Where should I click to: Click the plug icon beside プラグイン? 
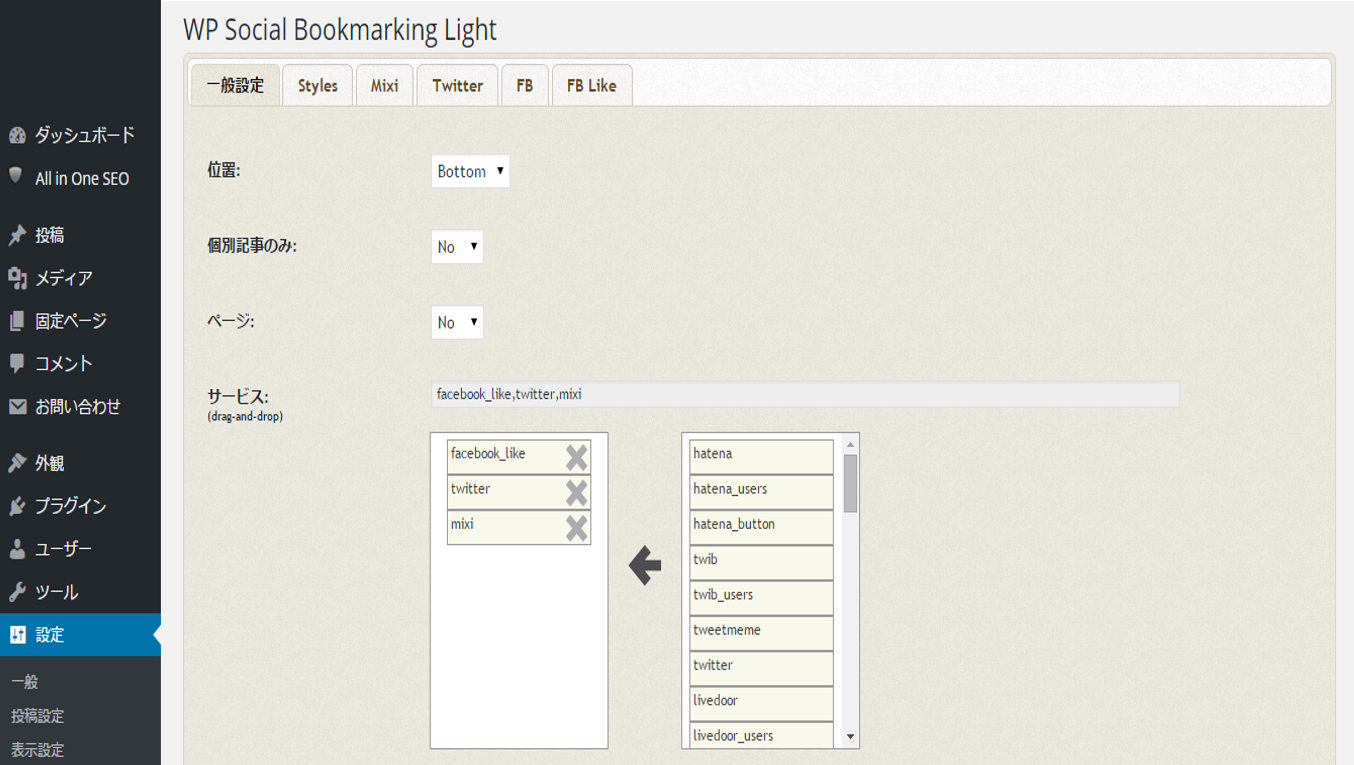click(17, 506)
